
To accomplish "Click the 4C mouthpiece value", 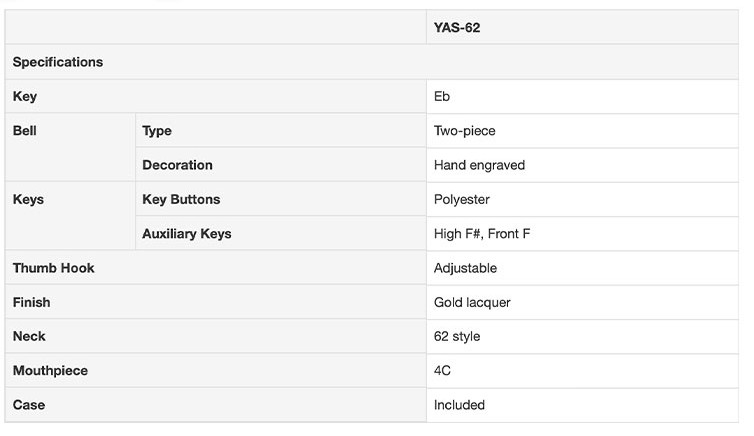I will click(443, 370).
